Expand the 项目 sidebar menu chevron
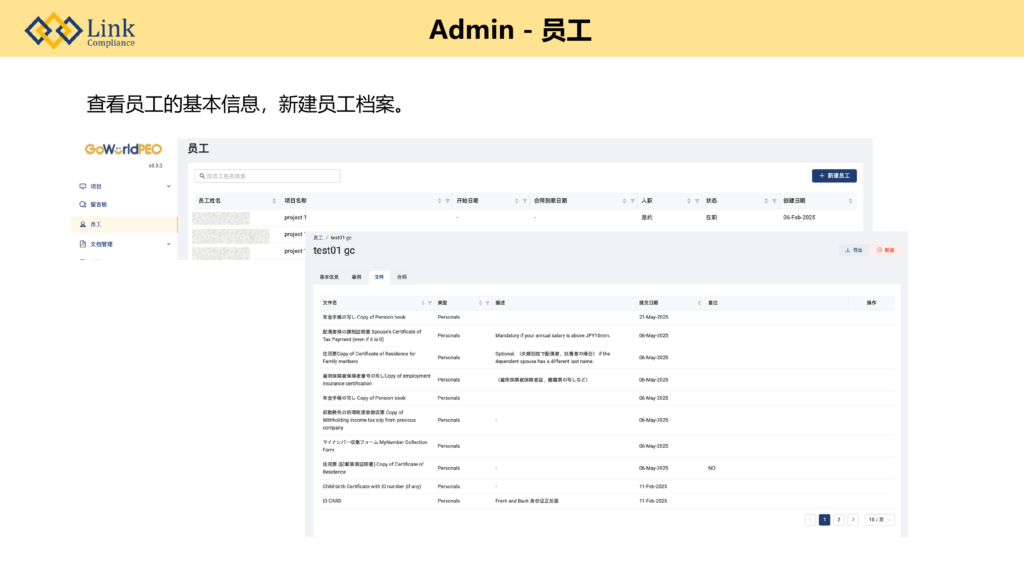Image resolution: width=1024 pixels, height=576 pixels. coord(168,186)
